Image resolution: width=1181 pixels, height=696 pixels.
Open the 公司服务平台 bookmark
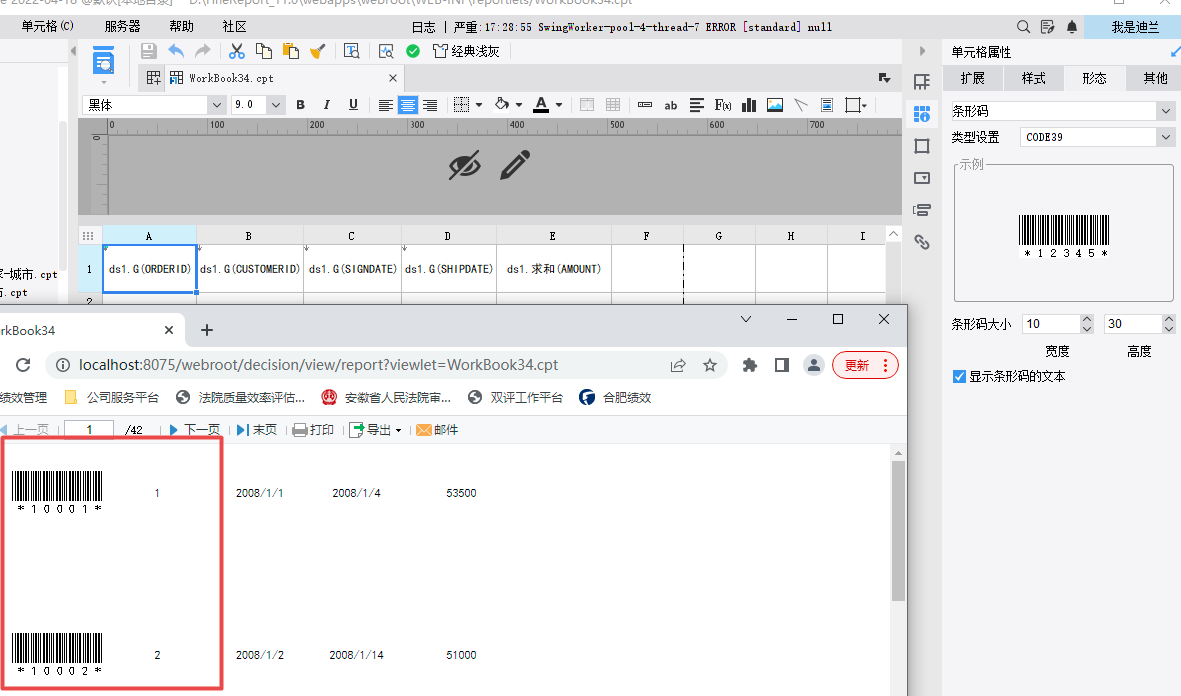coord(112,398)
